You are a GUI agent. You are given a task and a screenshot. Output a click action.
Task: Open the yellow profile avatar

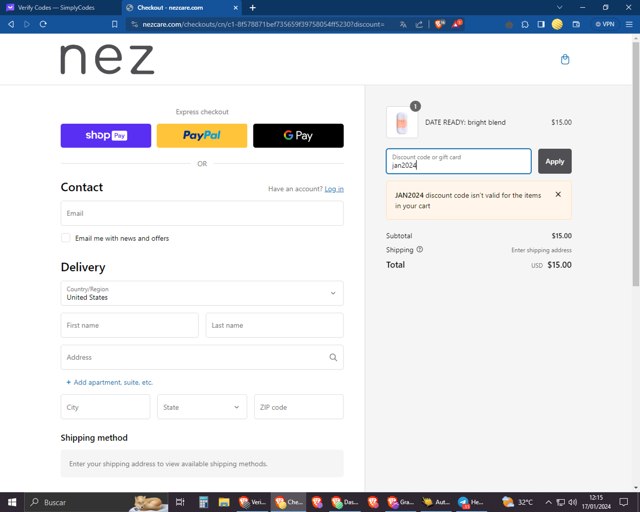click(x=557, y=24)
